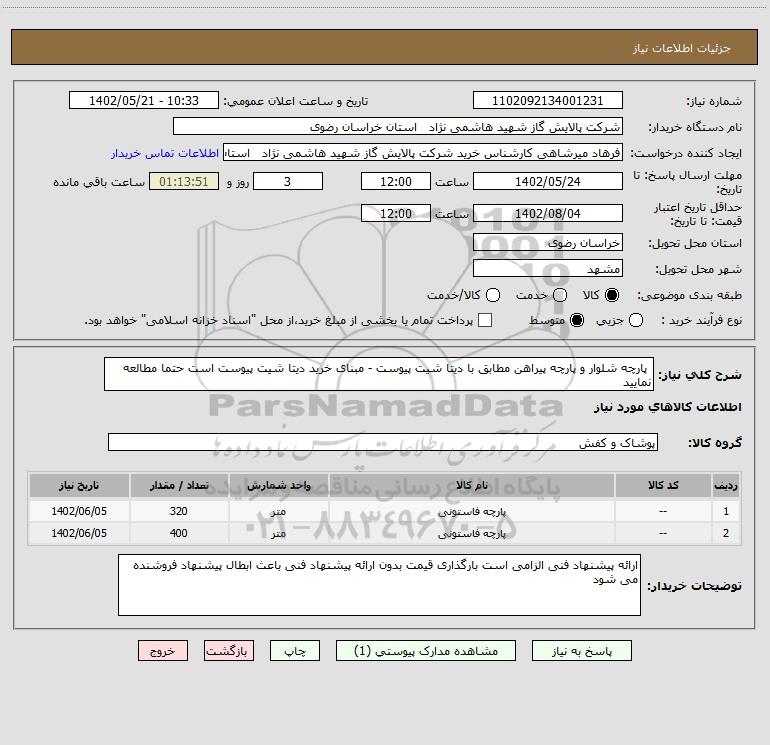Click the تعداد / مقدار column header

(x=179, y=485)
